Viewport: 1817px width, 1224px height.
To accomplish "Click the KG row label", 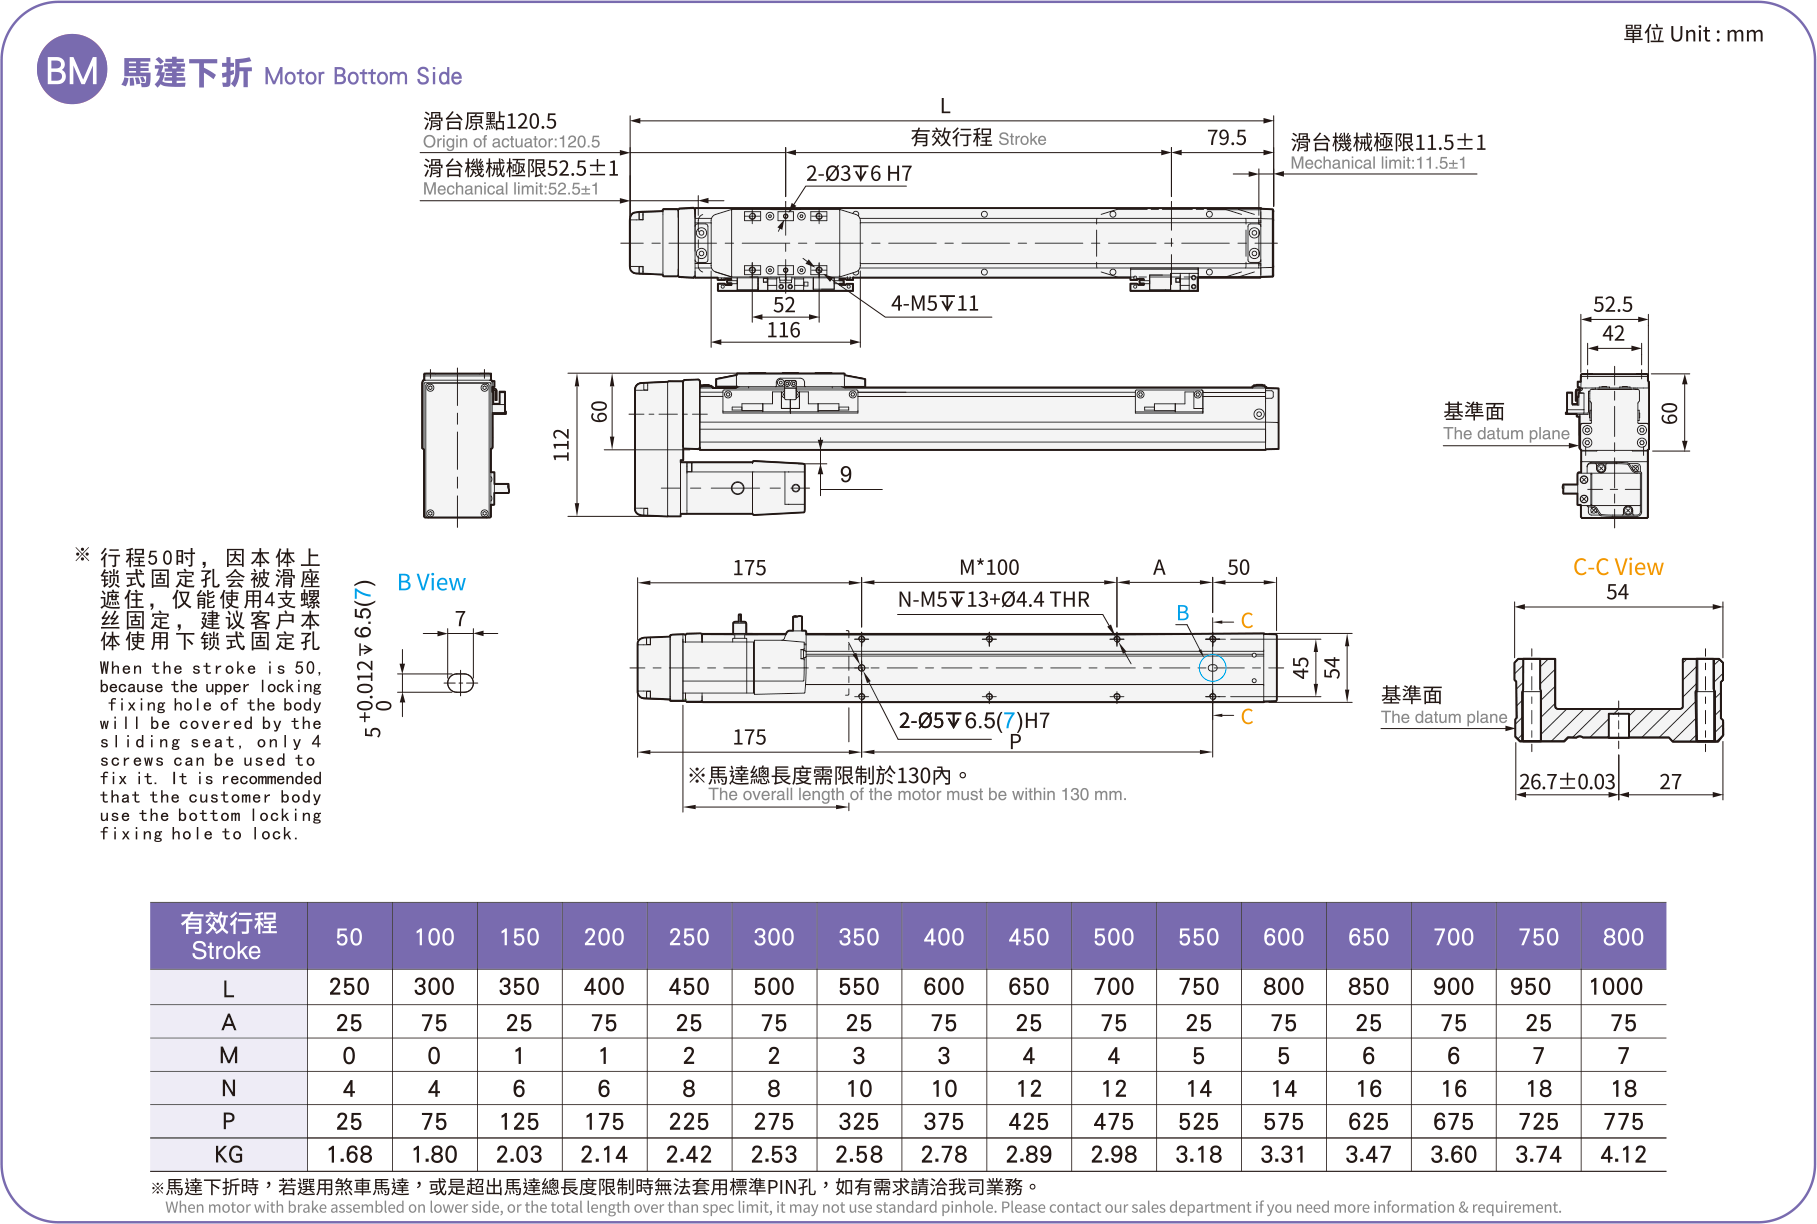I will (228, 1154).
